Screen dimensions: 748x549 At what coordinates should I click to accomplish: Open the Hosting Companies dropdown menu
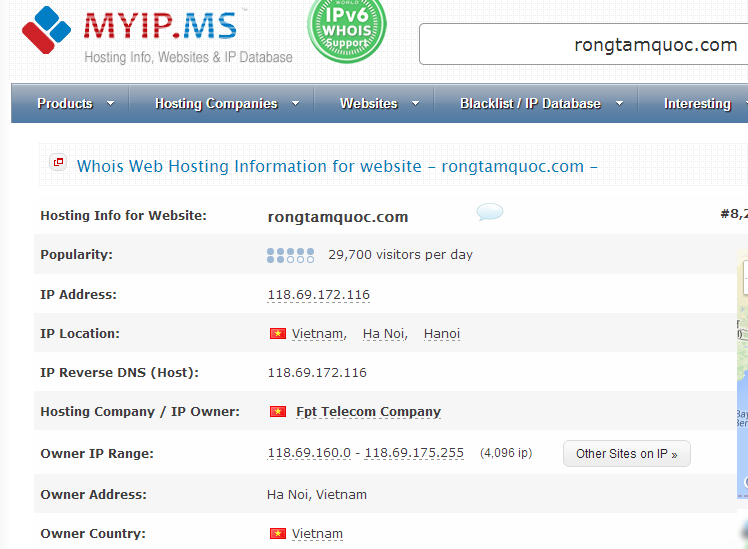pos(227,103)
